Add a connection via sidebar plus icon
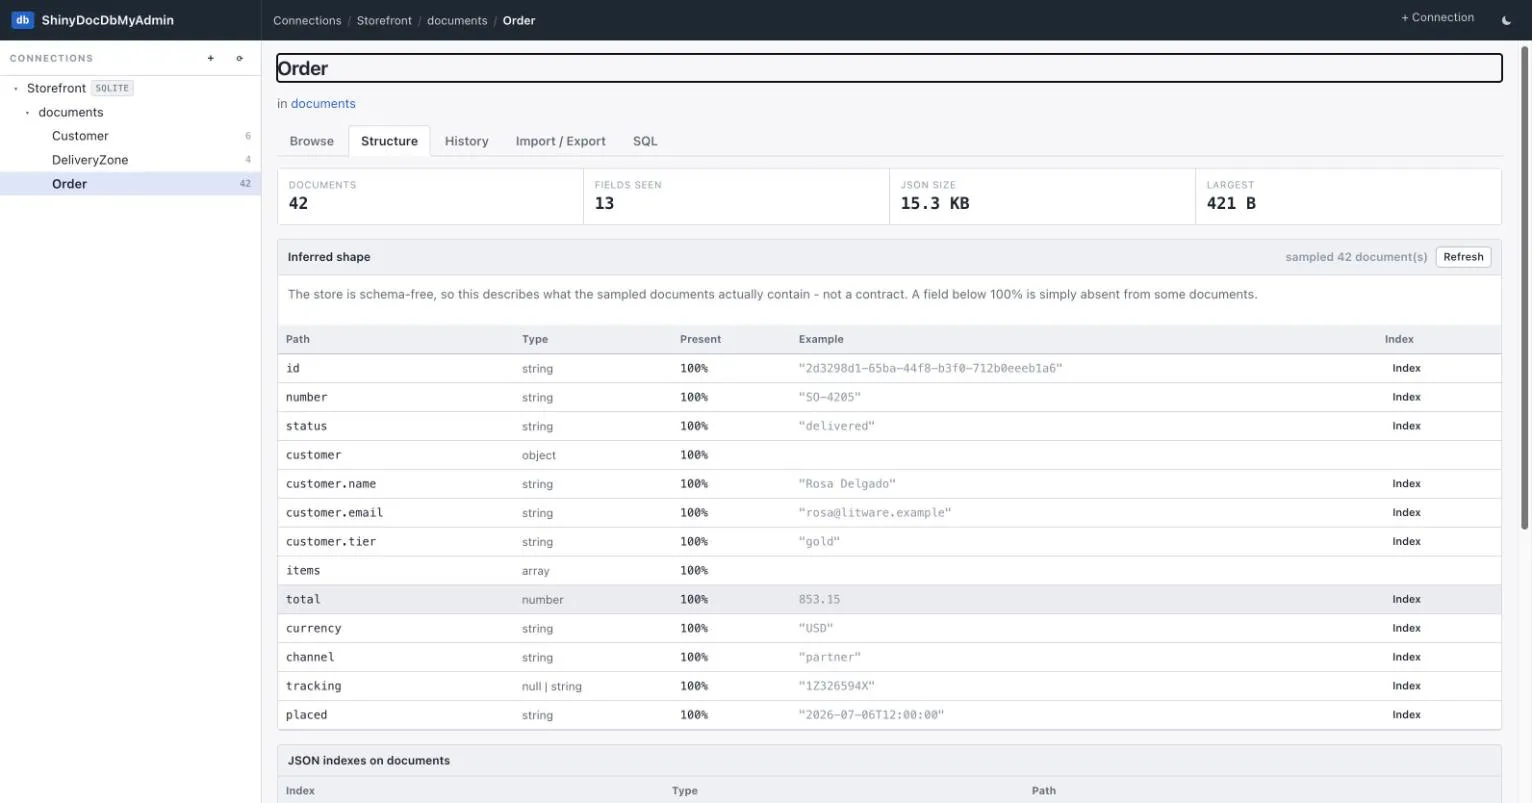 tap(211, 58)
